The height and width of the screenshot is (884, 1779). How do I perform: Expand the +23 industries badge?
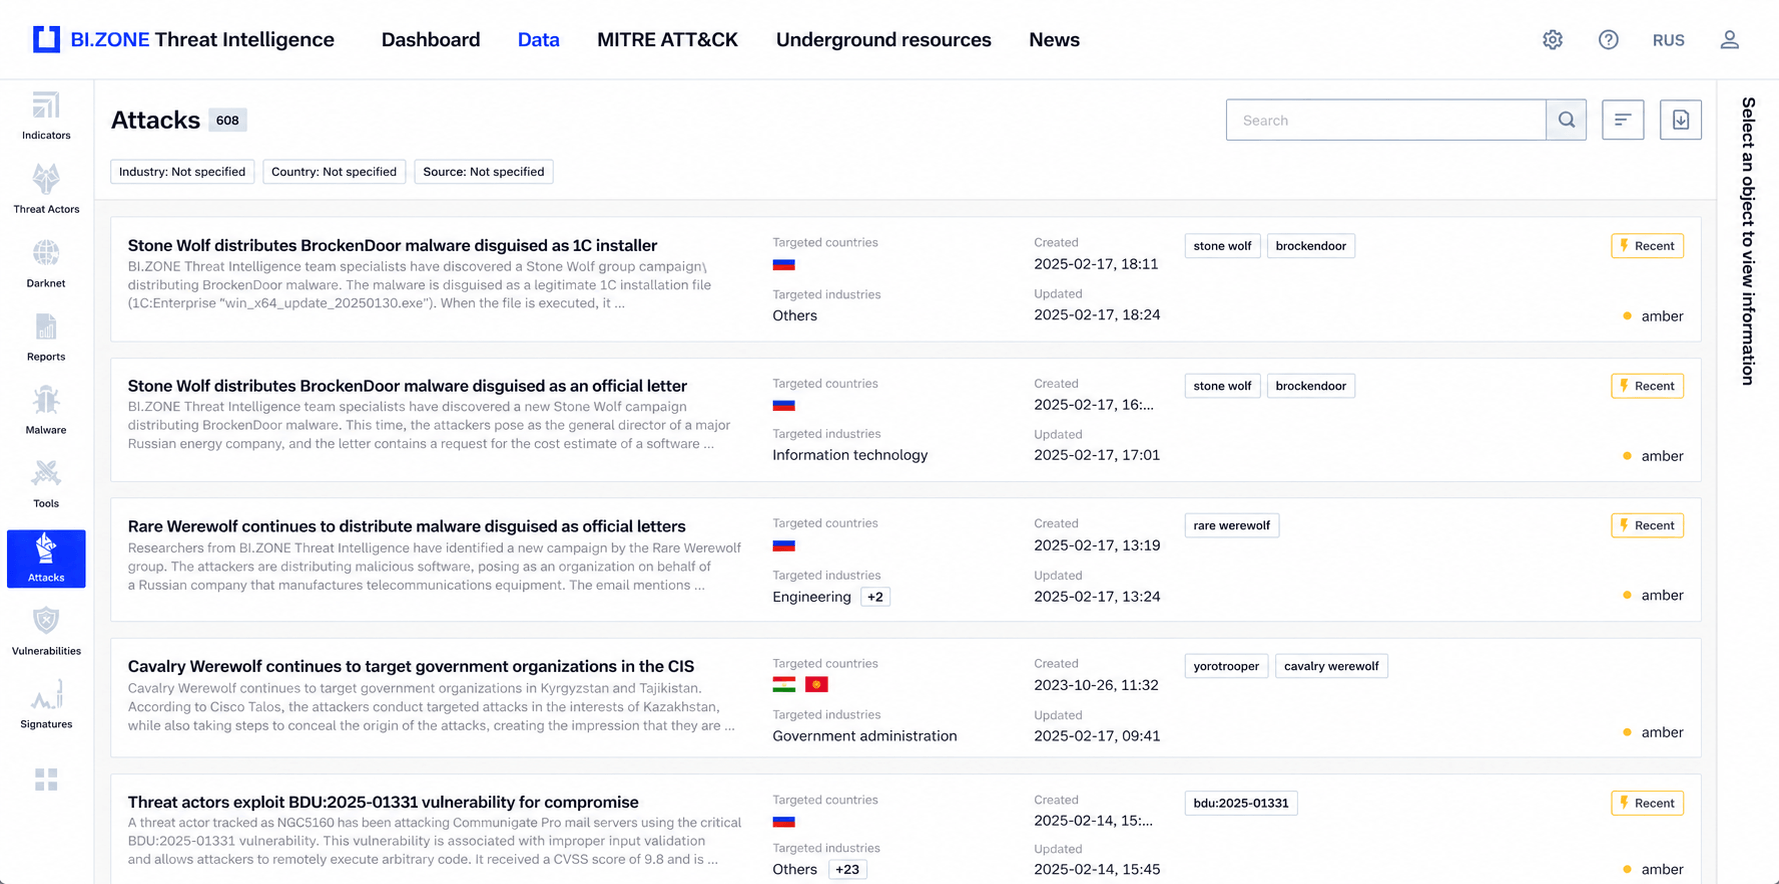847,869
